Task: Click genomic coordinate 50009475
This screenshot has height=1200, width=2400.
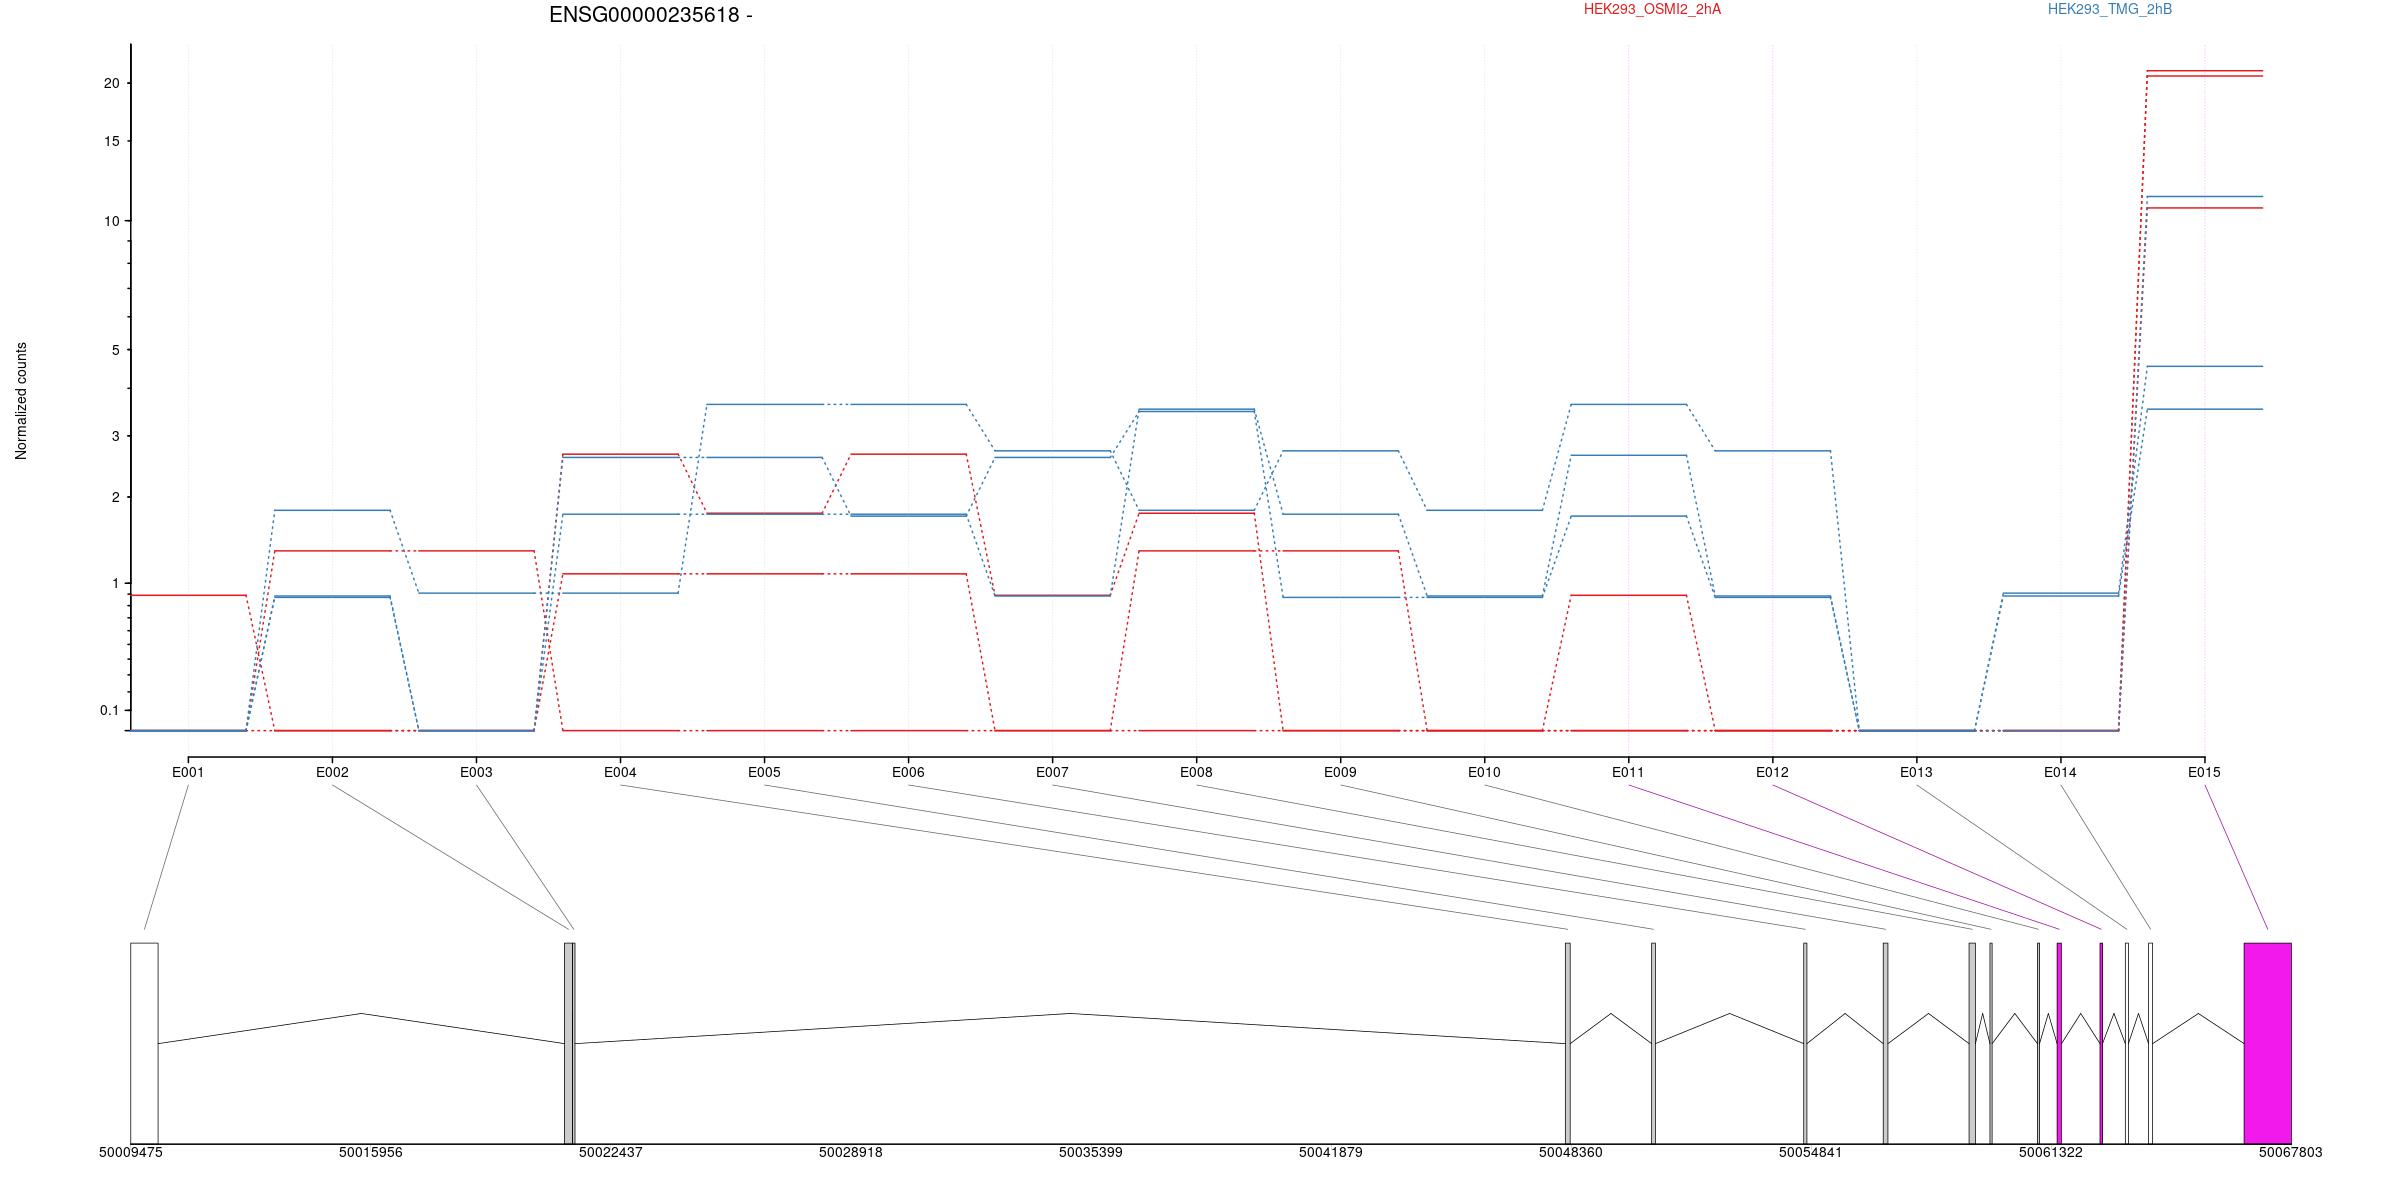Action: (130, 1152)
